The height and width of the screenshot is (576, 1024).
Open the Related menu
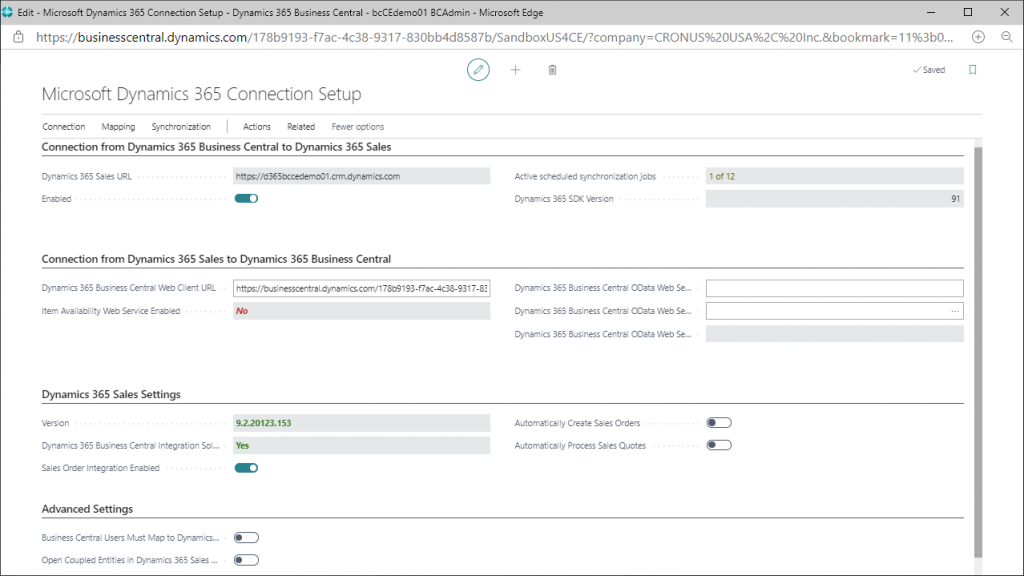pyautogui.click(x=301, y=127)
